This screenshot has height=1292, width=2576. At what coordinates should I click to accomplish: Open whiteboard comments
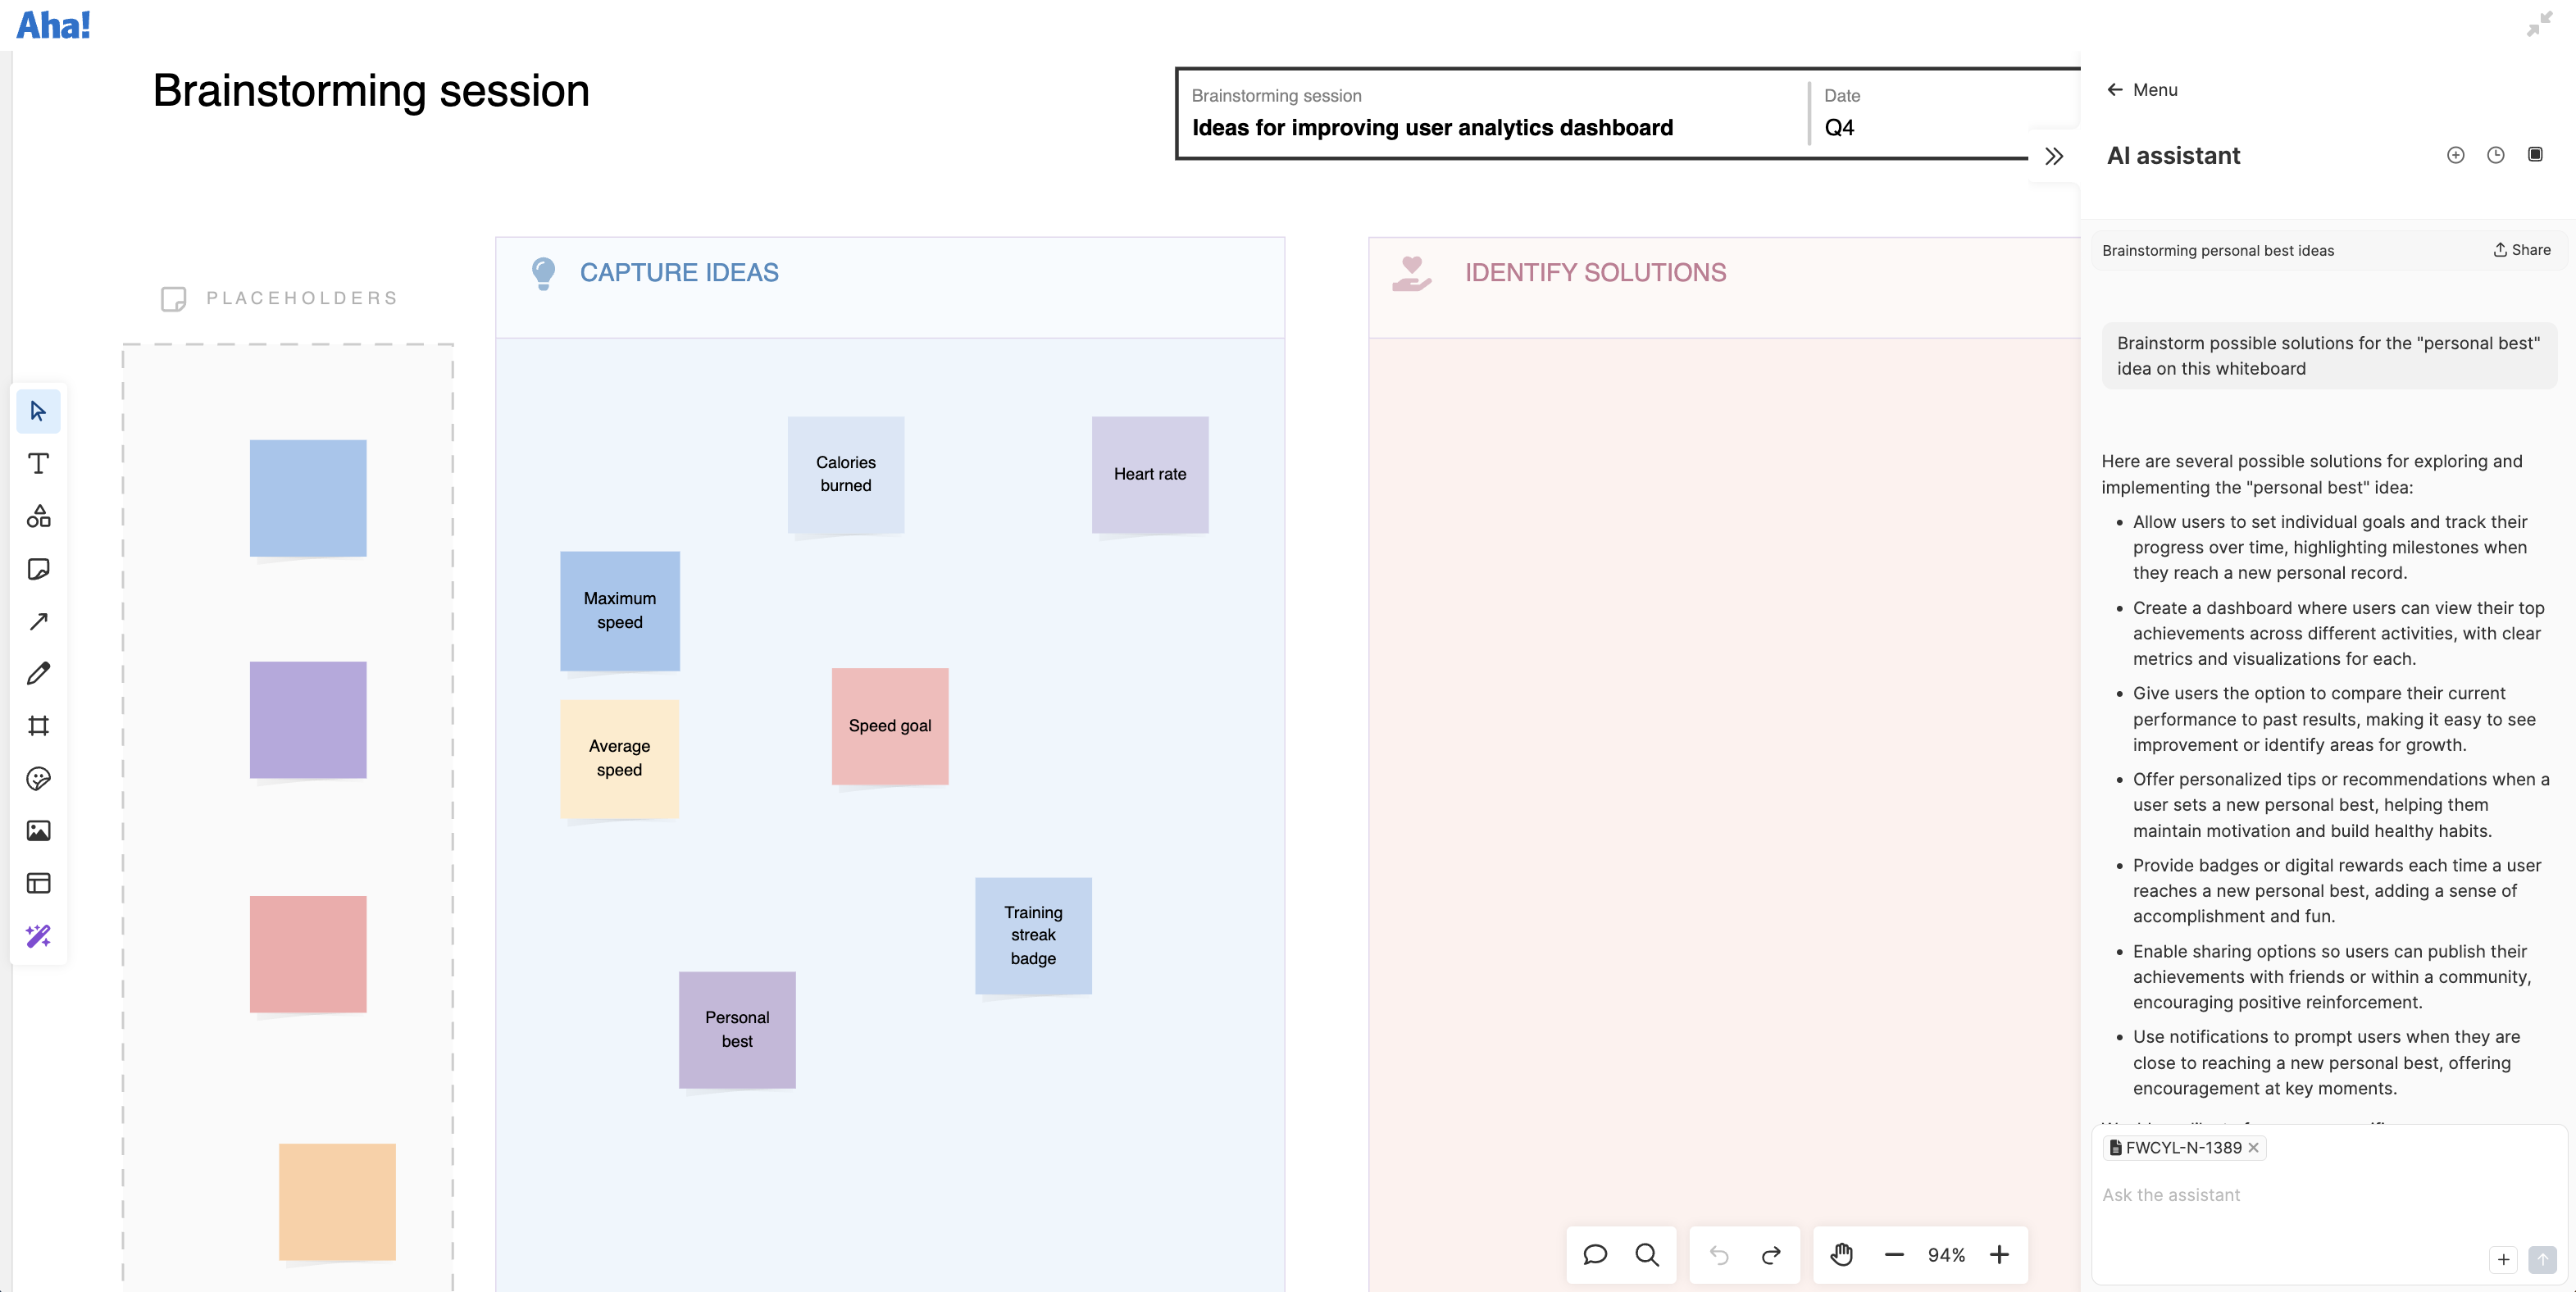pos(1595,1254)
